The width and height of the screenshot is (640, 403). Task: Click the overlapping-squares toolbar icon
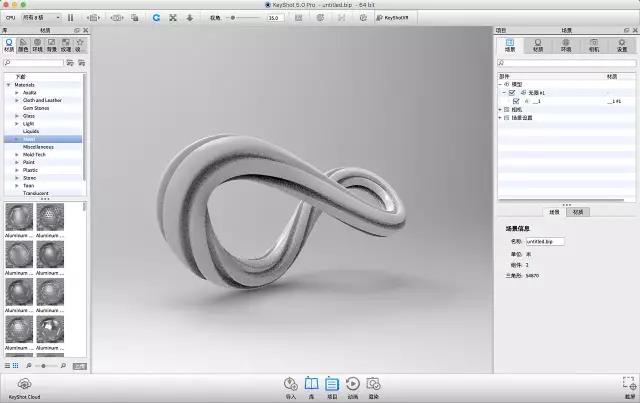click(x=135, y=18)
